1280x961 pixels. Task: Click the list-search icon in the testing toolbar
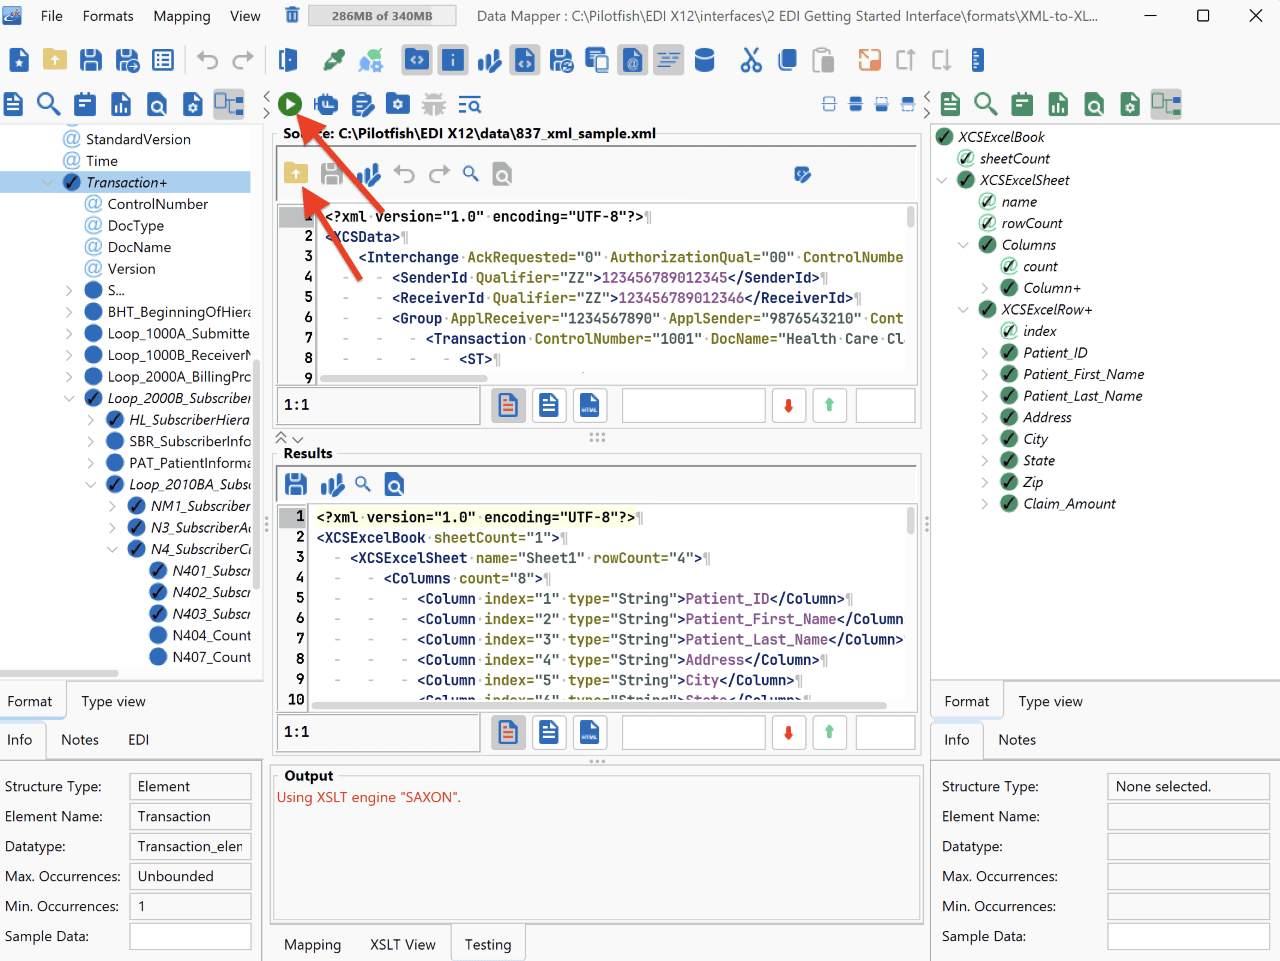pyautogui.click(x=470, y=104)
